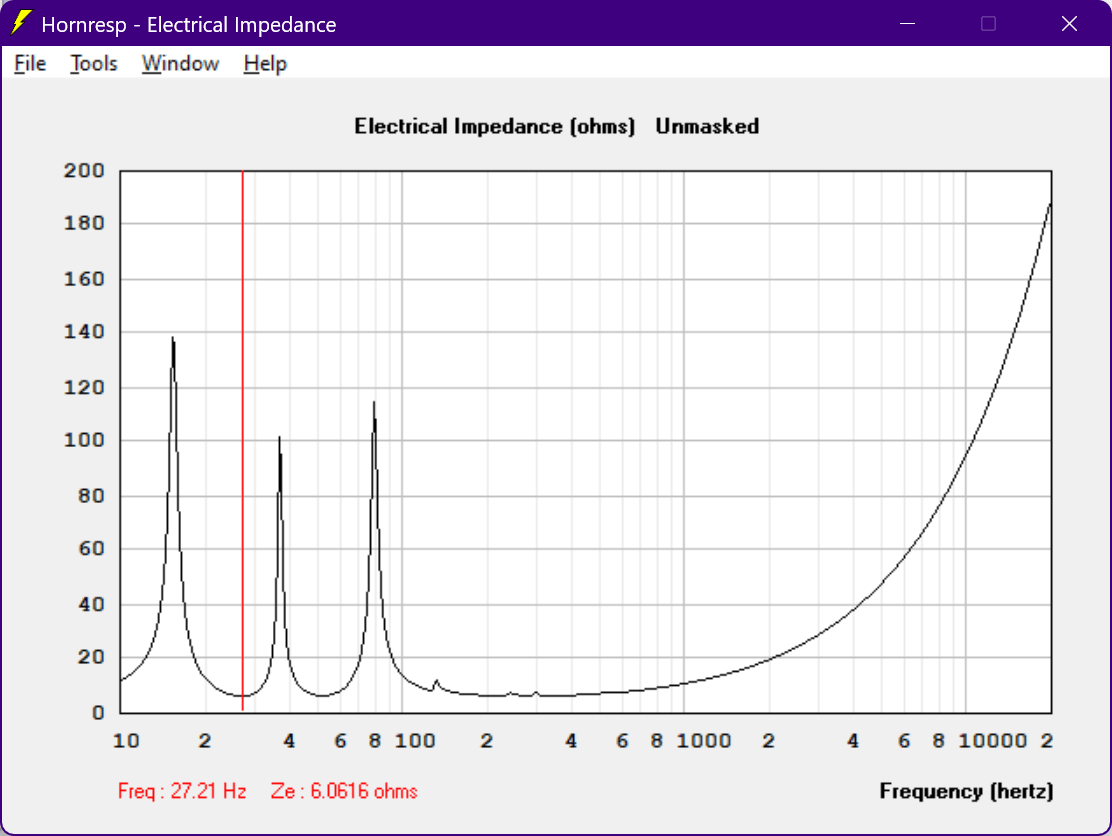
Task: Click the second impedance peak near 37 Hz
Action: 279,440
